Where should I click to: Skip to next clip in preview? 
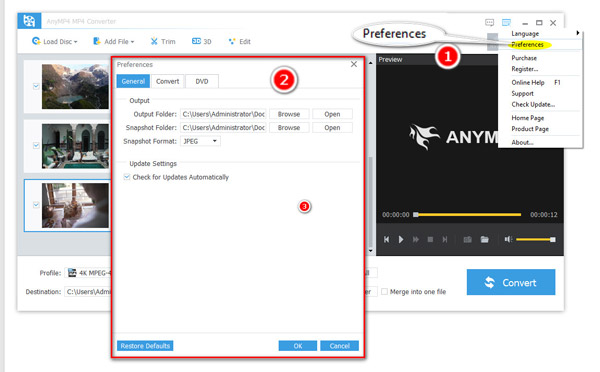point(445,240)
